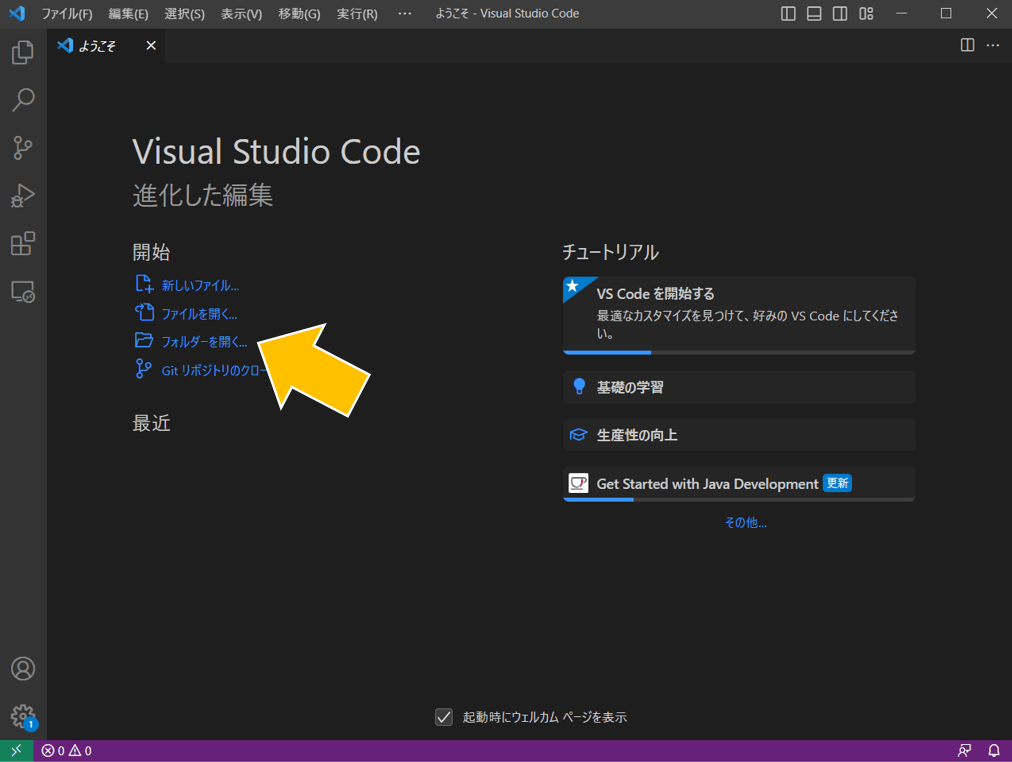Show errors and warnings from status bar

66,750
